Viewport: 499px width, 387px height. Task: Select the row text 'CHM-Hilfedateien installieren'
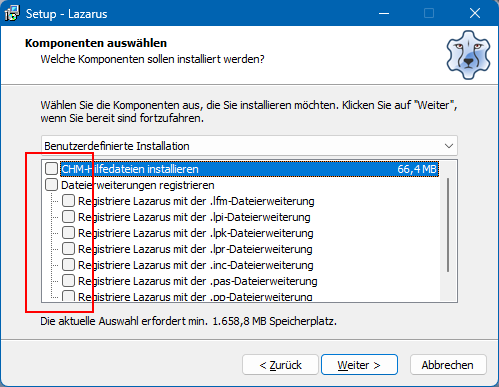pyautogui.click(x=130, y=169)
